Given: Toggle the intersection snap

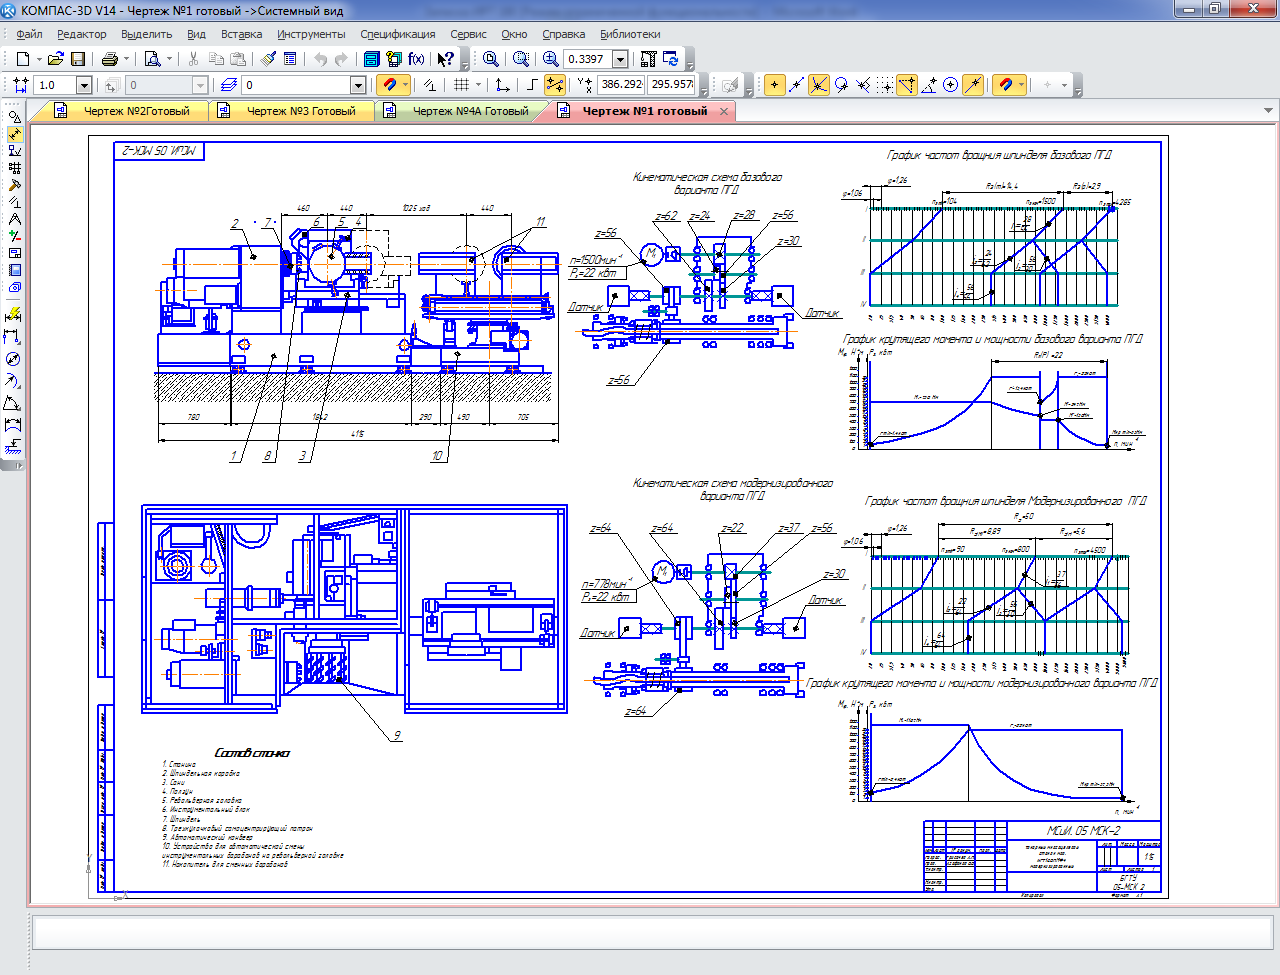Looking at the screenshot, I should (819, 85).
